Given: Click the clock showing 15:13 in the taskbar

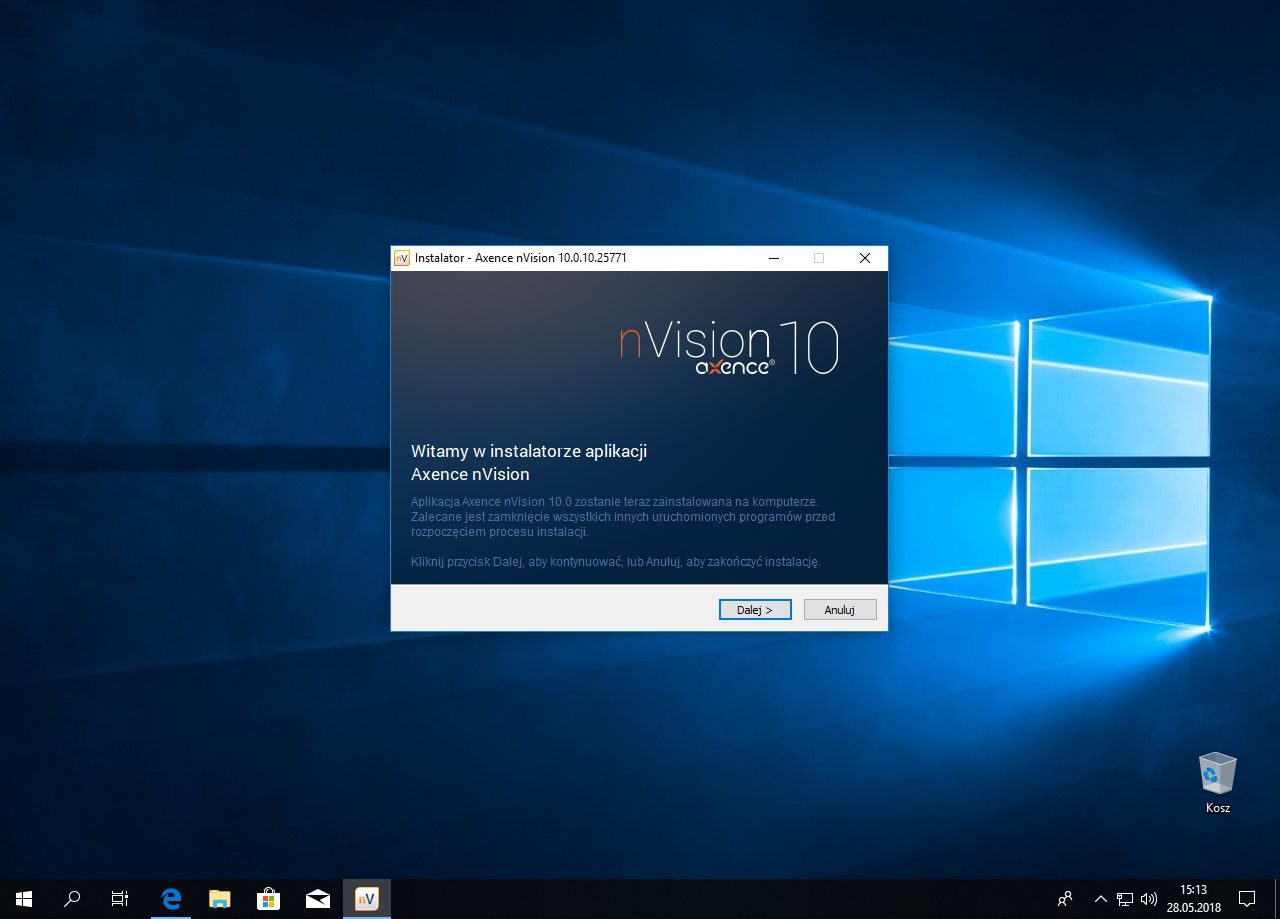Looking at the screenshot, I should point(1196,898).
